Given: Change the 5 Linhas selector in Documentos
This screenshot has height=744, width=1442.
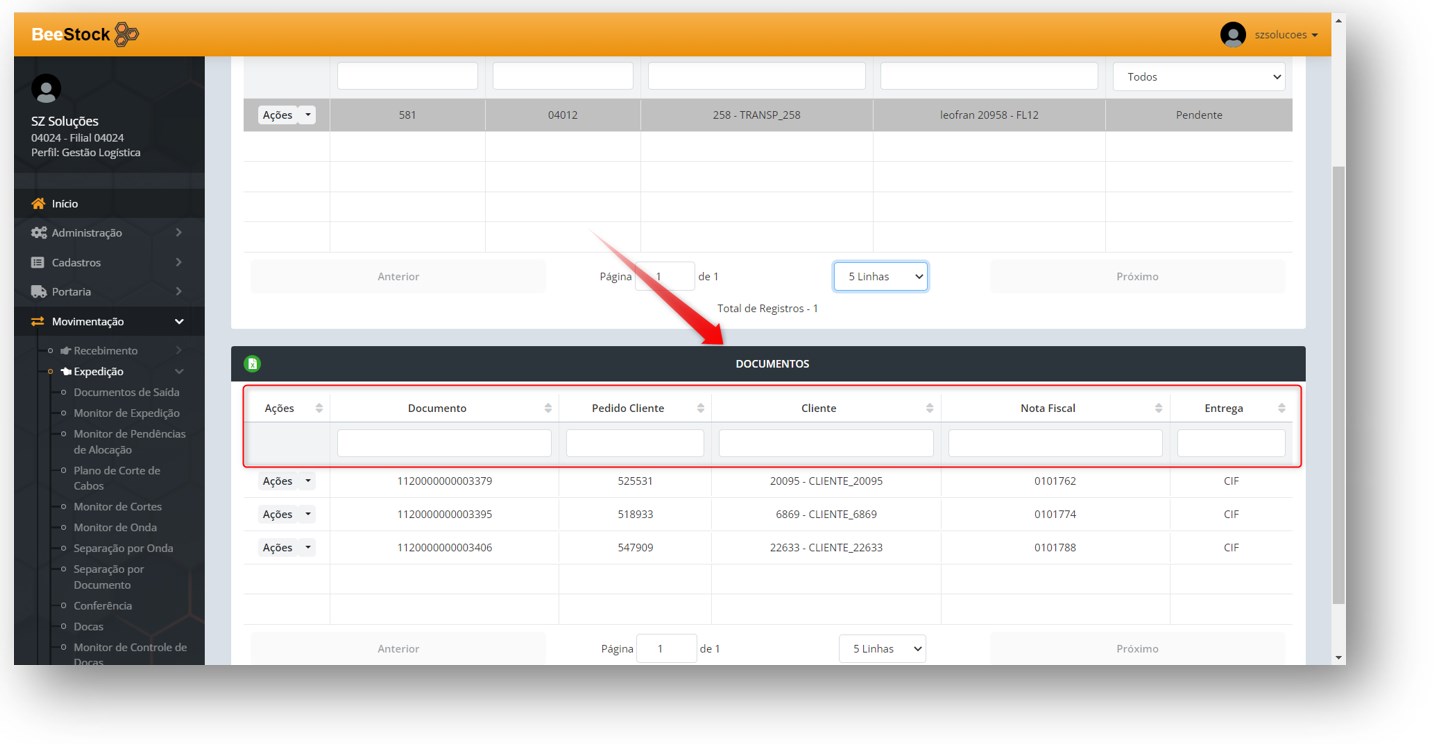Looking at the screenshot, I should 882,649.
